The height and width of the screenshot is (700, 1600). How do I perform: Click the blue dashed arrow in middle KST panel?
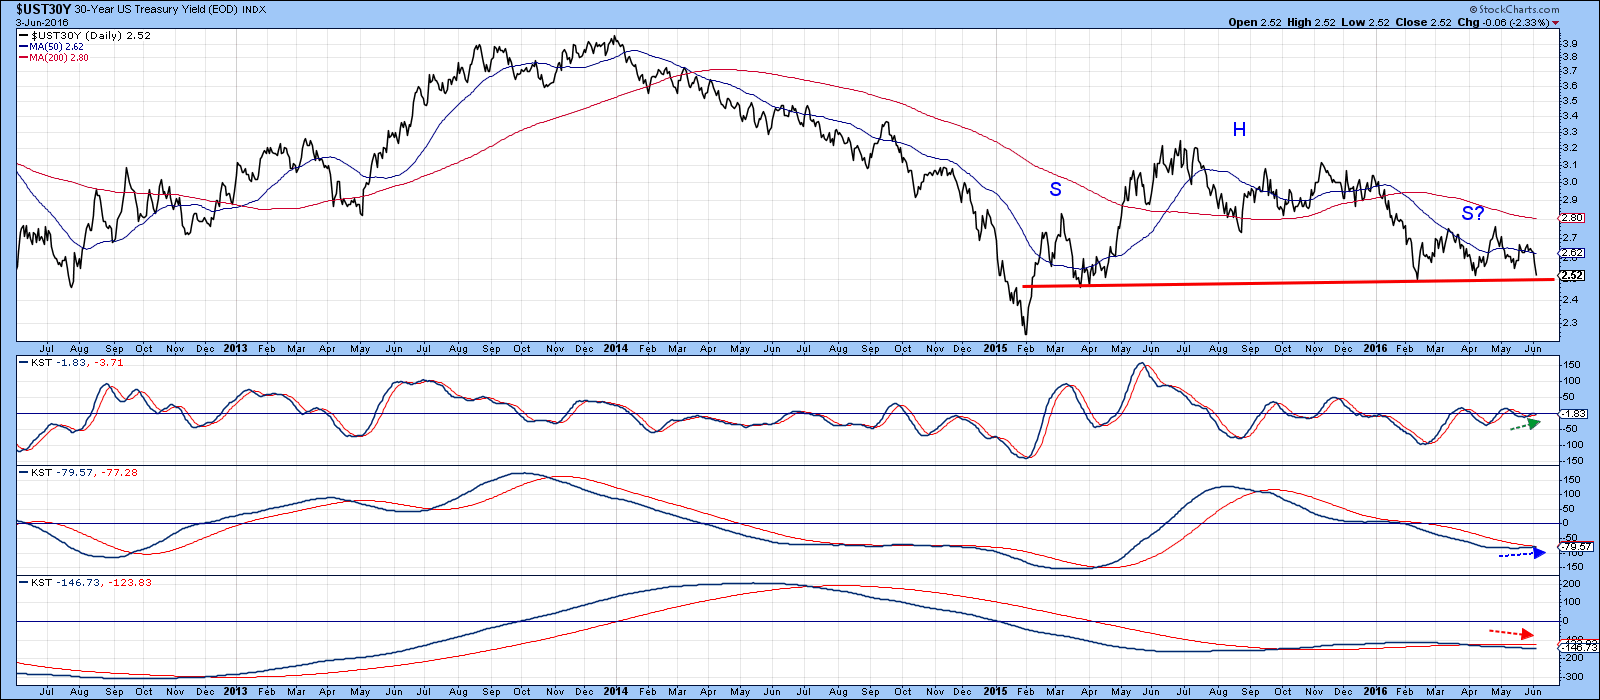[1521, 554]
